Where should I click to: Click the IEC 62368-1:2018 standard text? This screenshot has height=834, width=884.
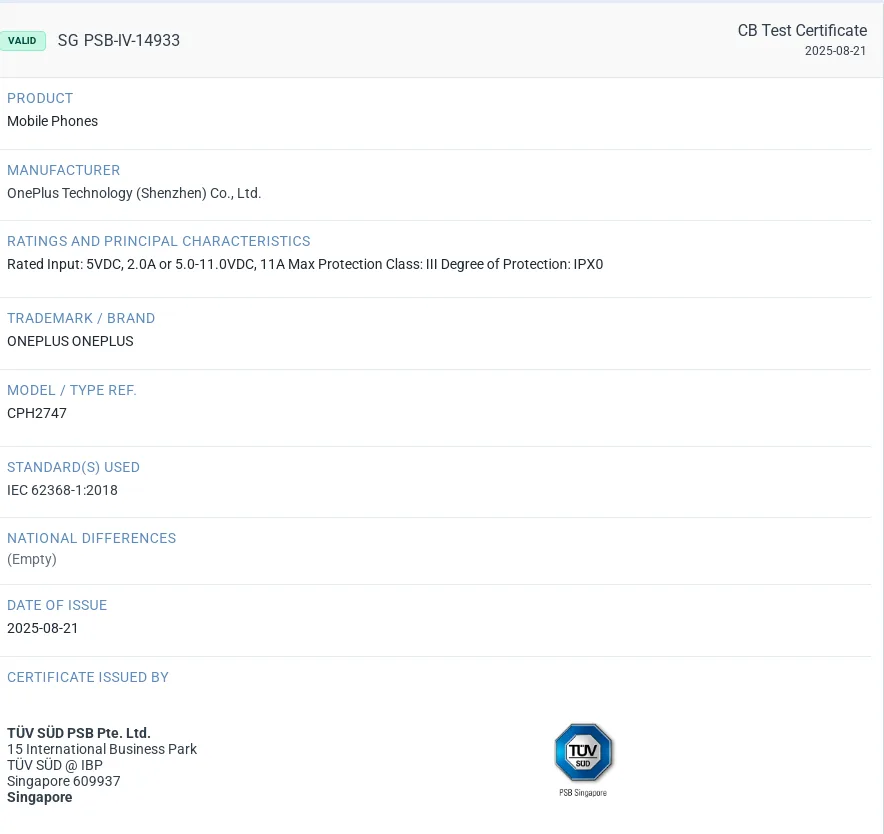click(x=61, y=490)
